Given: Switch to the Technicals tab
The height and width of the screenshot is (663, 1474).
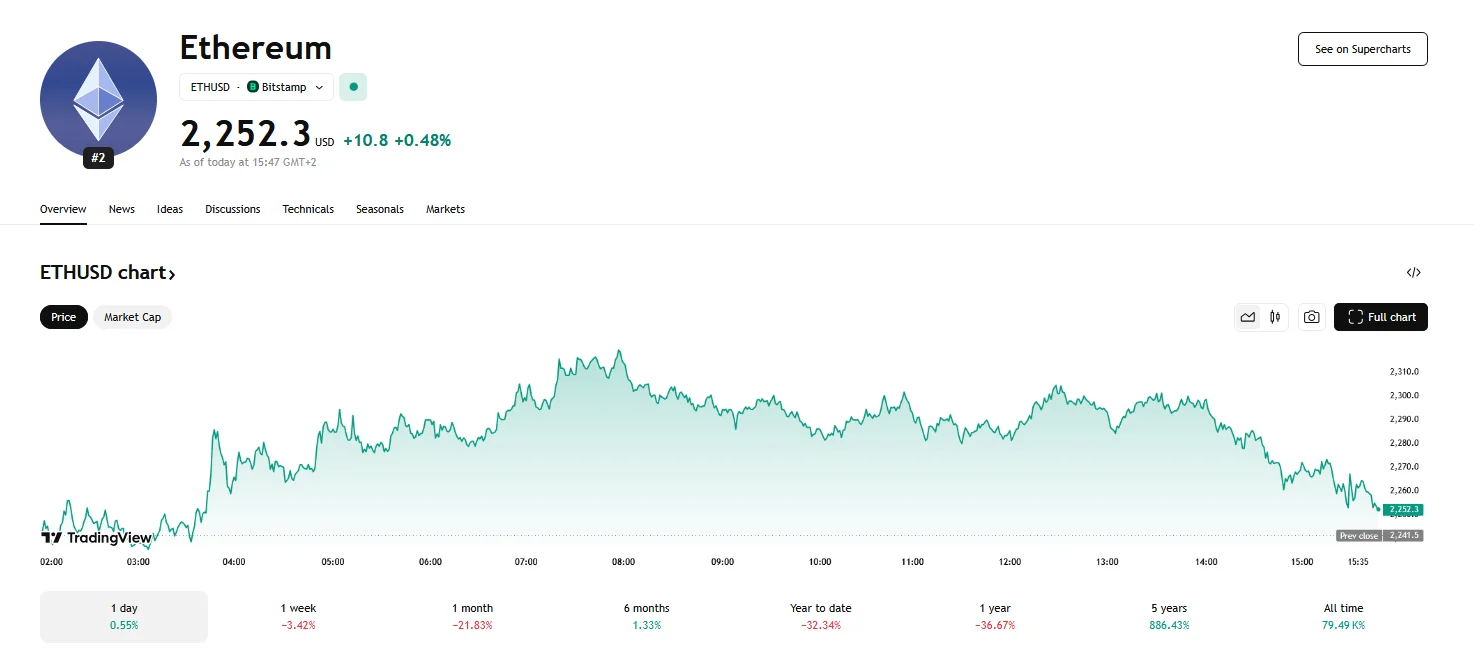Looking at the screenshot, I should [307, 209].
